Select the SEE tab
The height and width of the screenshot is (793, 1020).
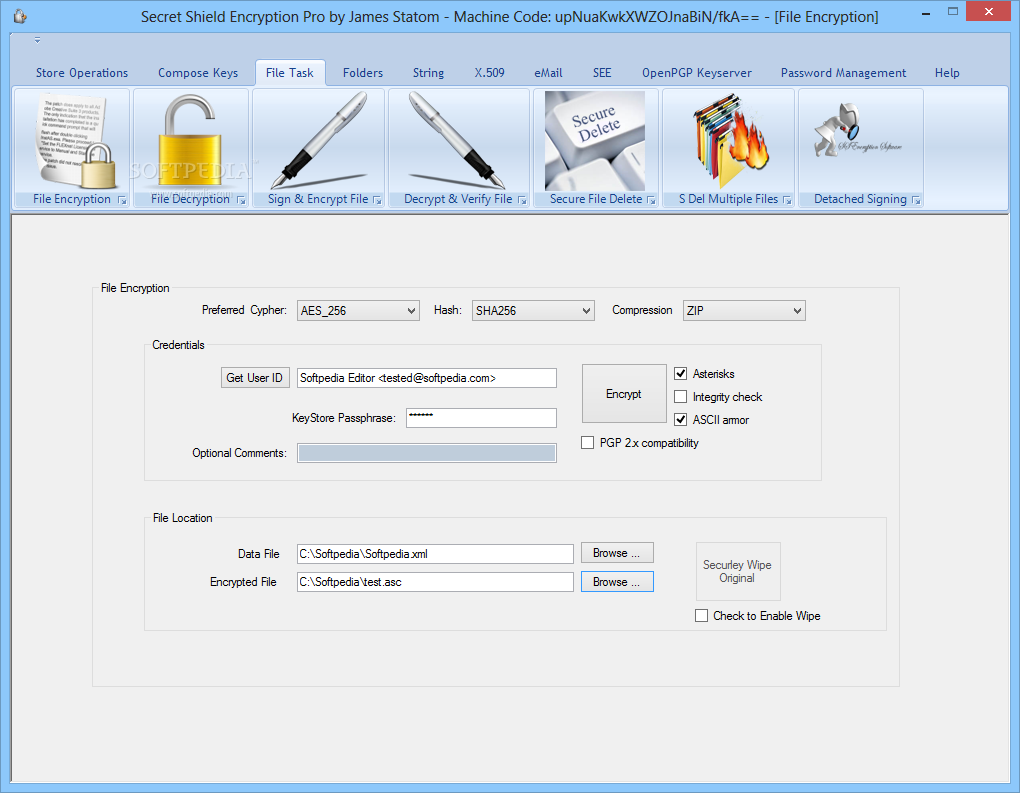(x=602, y=73)
